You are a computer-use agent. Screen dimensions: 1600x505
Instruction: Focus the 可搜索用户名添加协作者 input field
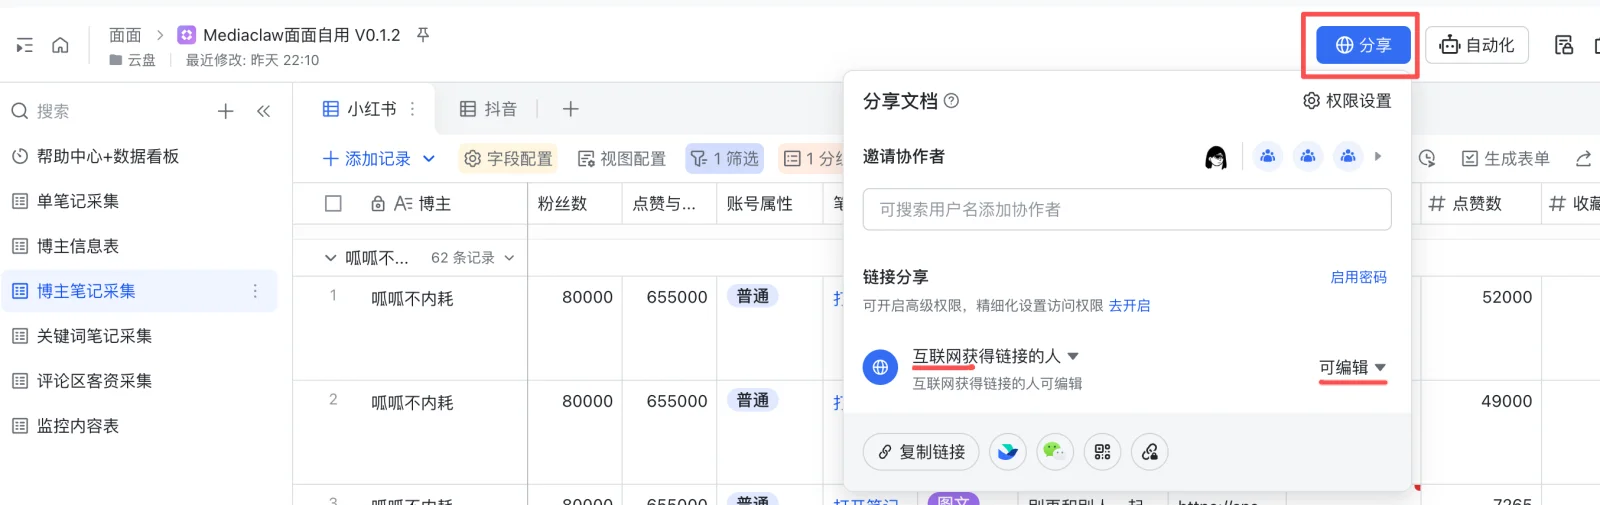coord(1127,210)
